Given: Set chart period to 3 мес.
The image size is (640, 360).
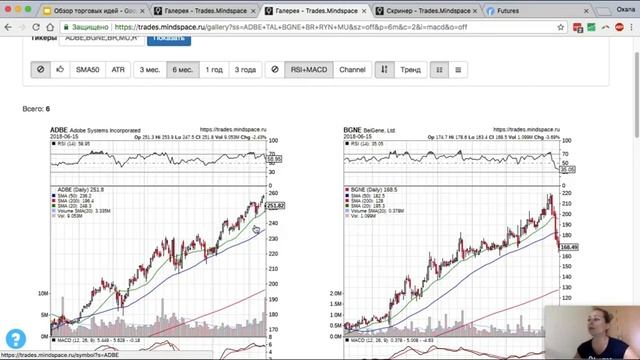Looking at the screenshot, I should click(150, 70).
